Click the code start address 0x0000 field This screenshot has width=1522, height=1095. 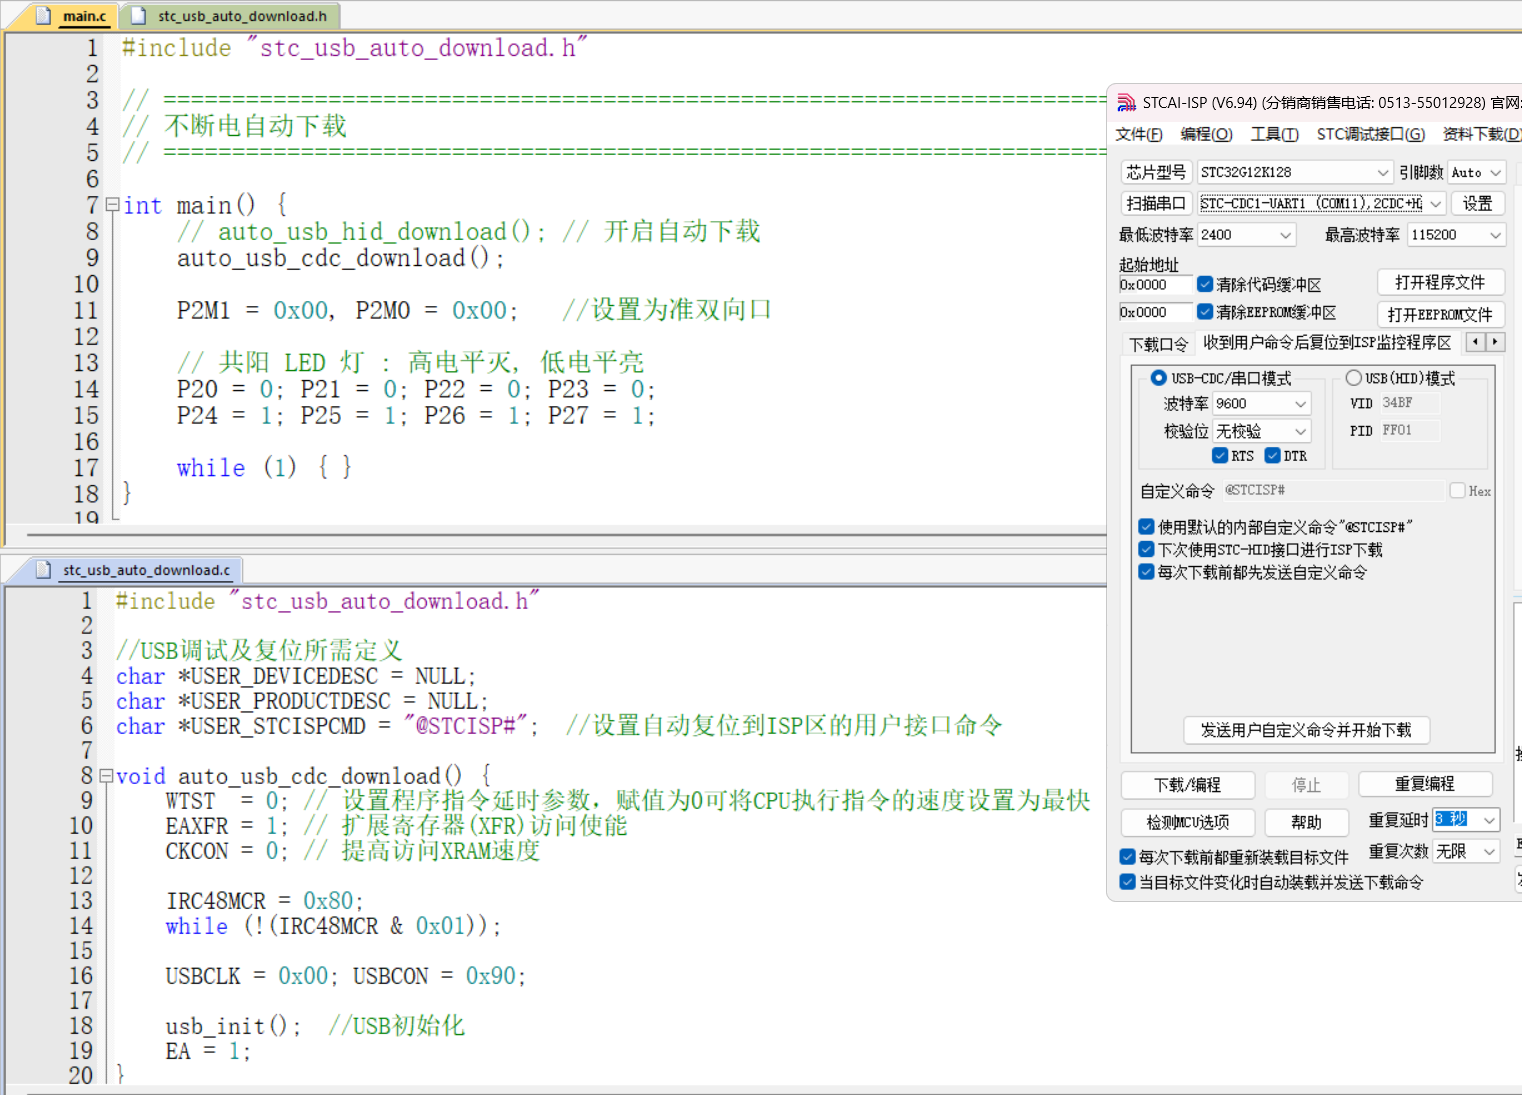coord(1155,285)
